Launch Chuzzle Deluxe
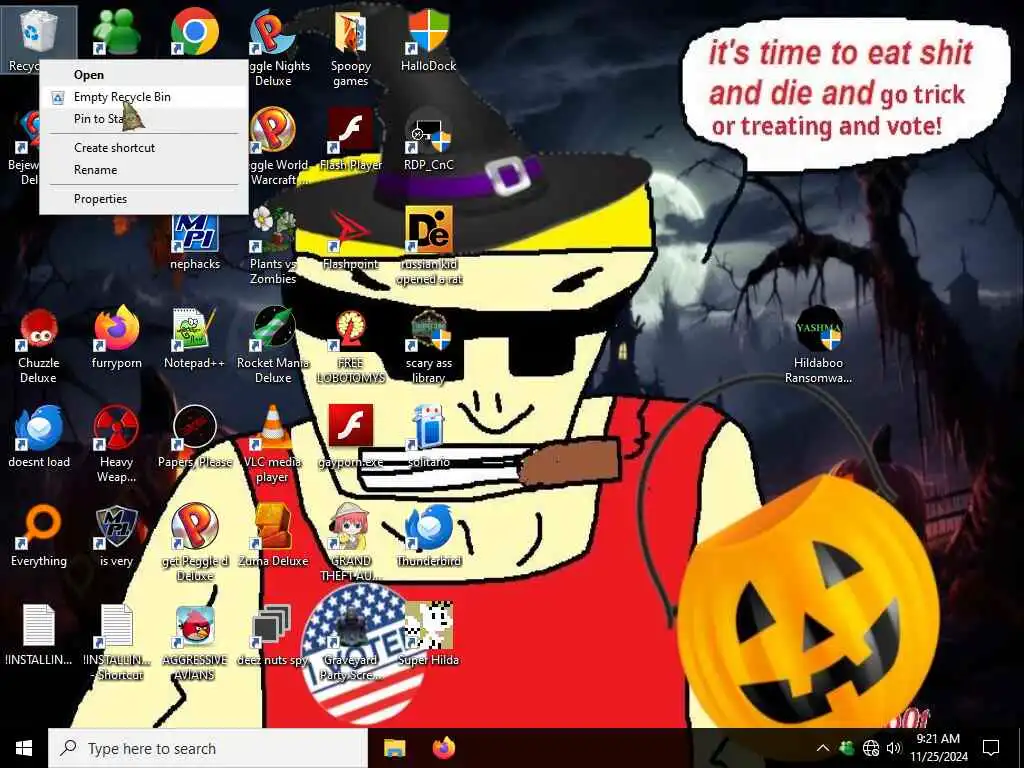 pyautogui.click(x=38, y=345)
